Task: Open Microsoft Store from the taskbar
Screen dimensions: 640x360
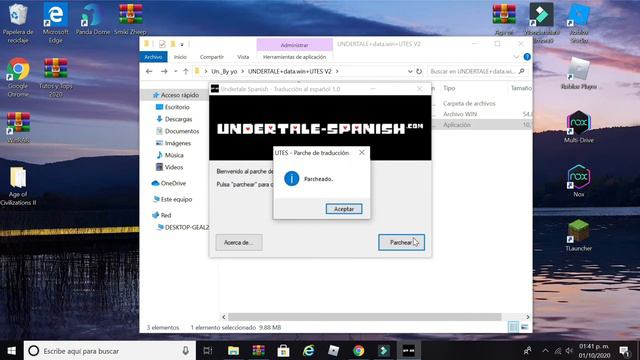Action: pos(283,351)
